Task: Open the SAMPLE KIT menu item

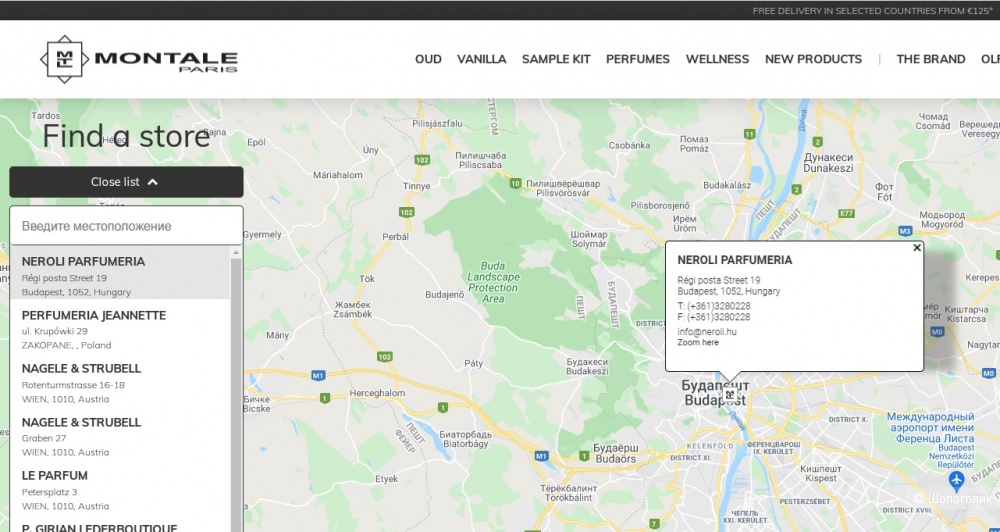Action: tap(556, 59)
